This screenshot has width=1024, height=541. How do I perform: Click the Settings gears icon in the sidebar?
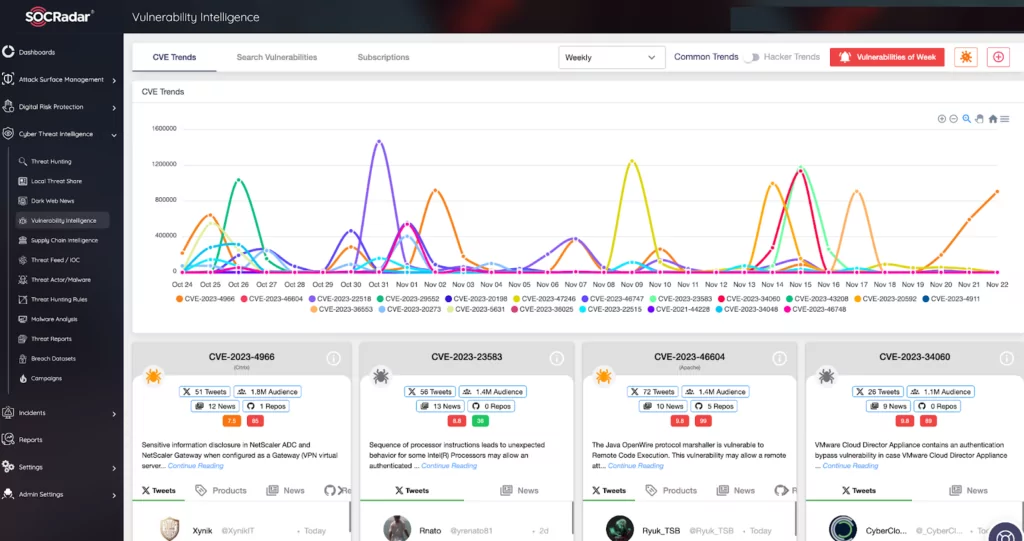pos(8,467)
